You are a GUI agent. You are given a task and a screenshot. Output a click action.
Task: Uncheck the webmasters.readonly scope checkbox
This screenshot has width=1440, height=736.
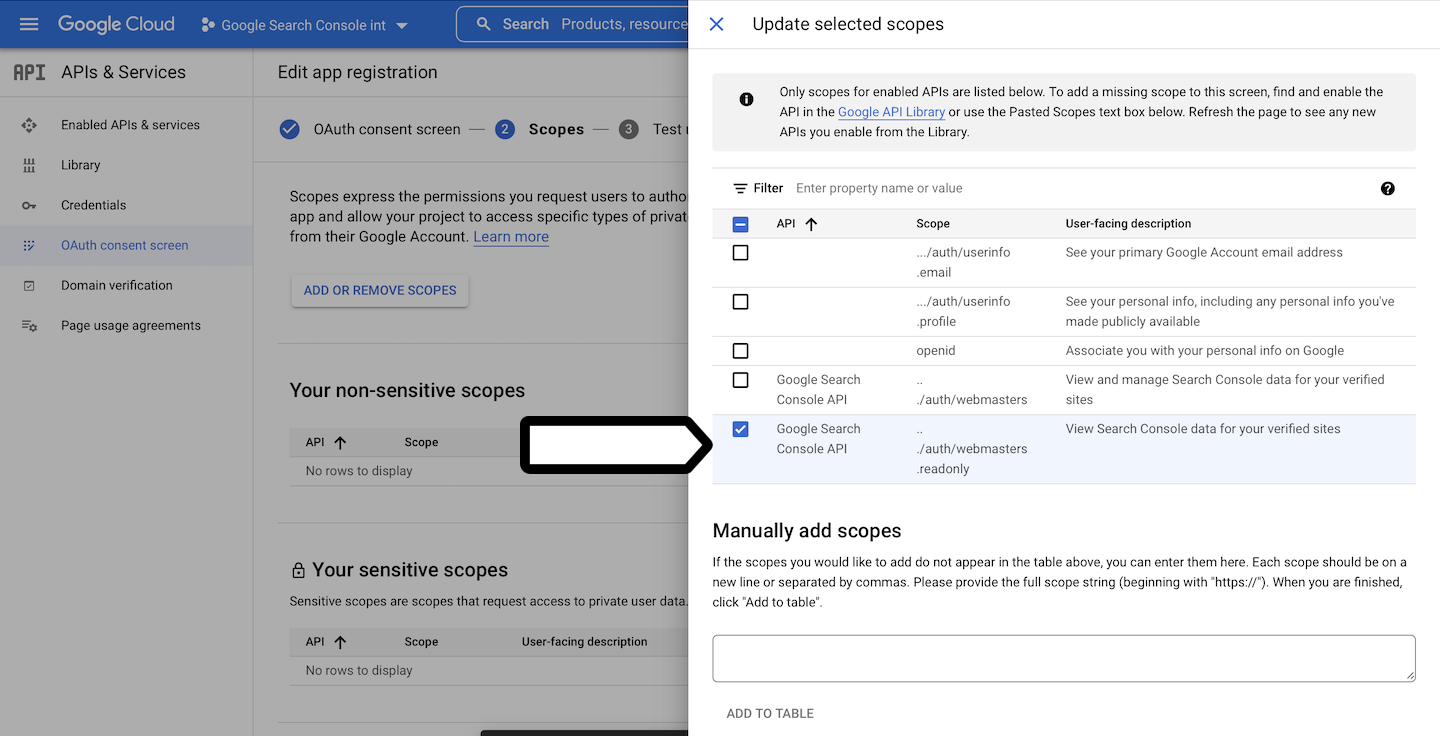pos(740,429)
